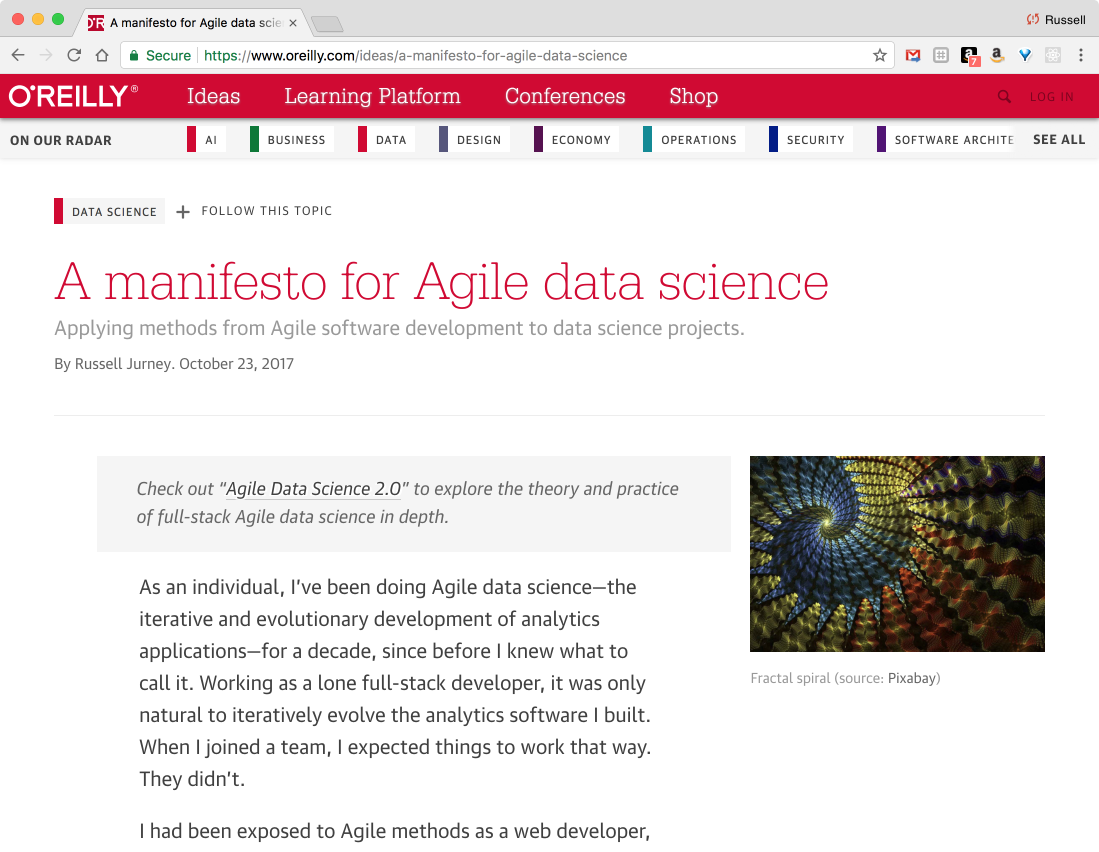This screenshot has height=852, width=1099.
Task: Bookmark the page with the star icon
Action: pyautogui.click(x=878, y=55)
